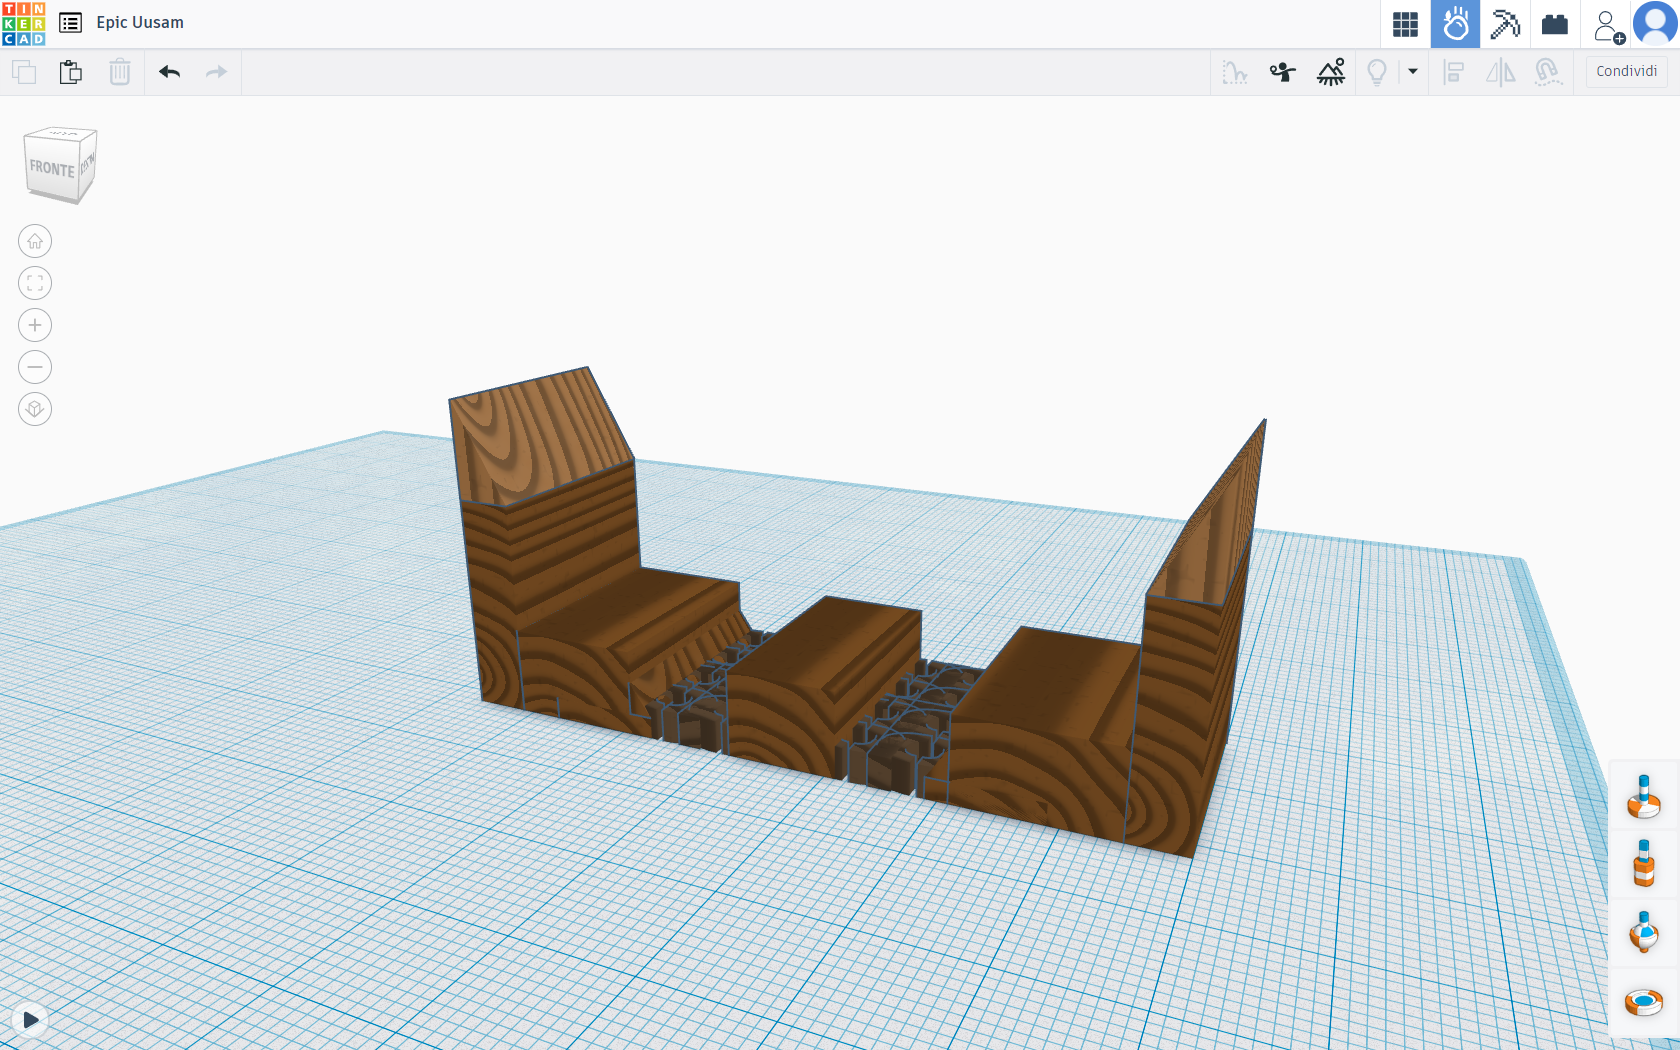Switch to orthographic view with the cube icon
Viewport: 1680px width, 1050px height.
(35, 409)
